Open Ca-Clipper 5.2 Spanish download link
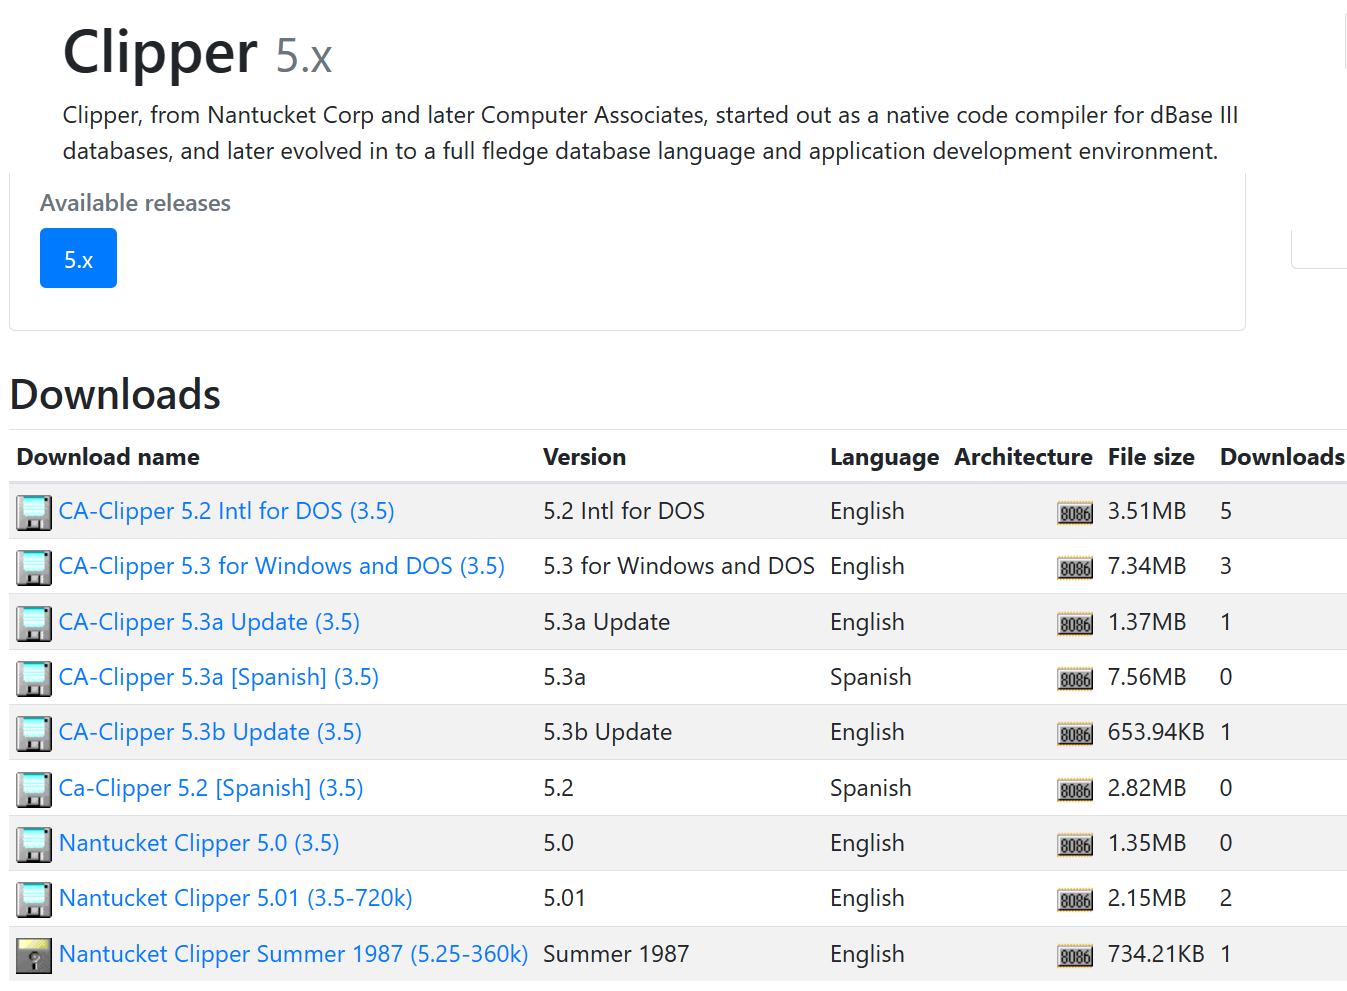 pyautogui.click(x=210, y=788)
